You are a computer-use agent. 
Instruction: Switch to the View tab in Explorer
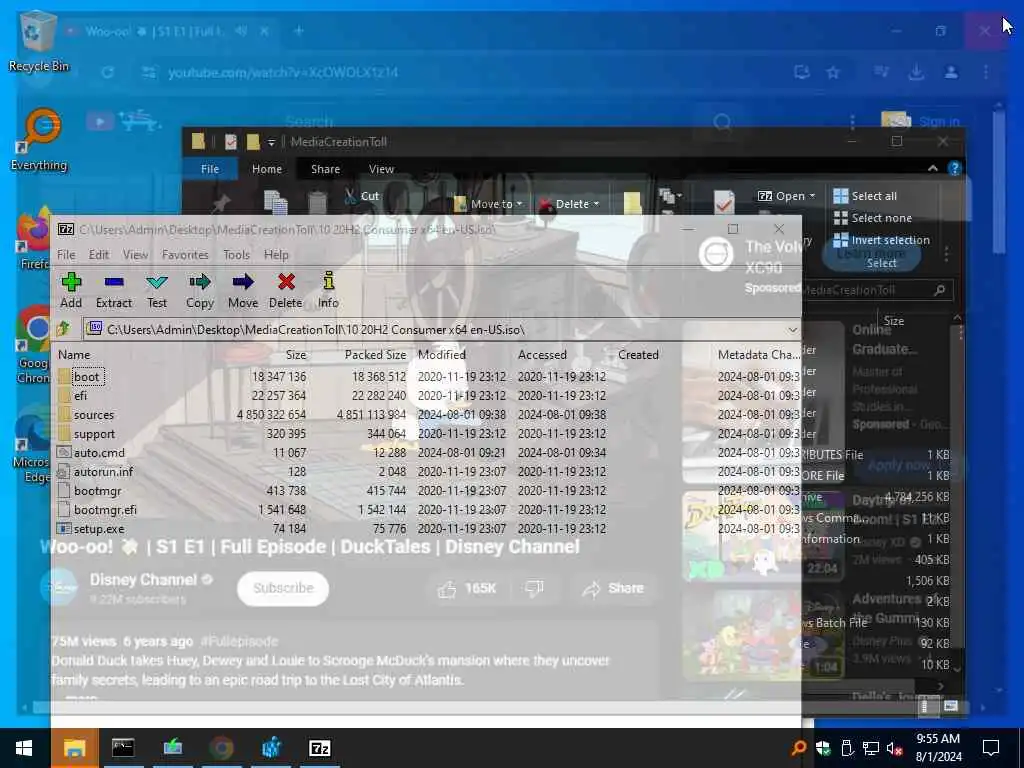tap(381, 168)
